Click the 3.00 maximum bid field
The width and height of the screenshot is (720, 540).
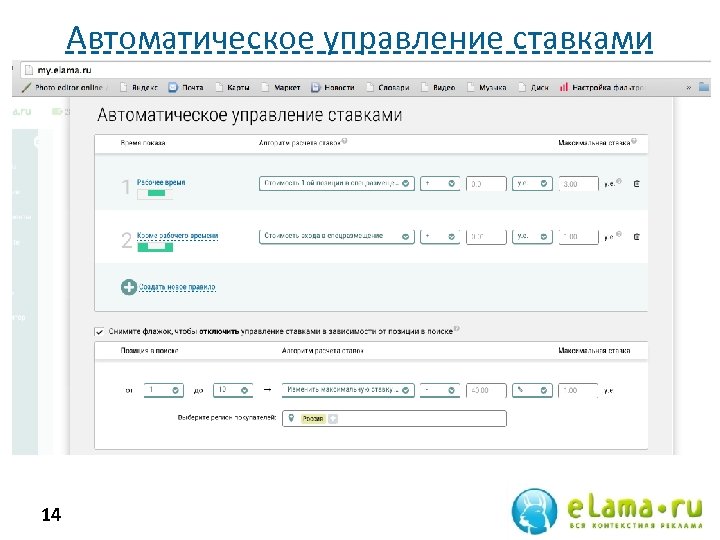coord(579,184)
